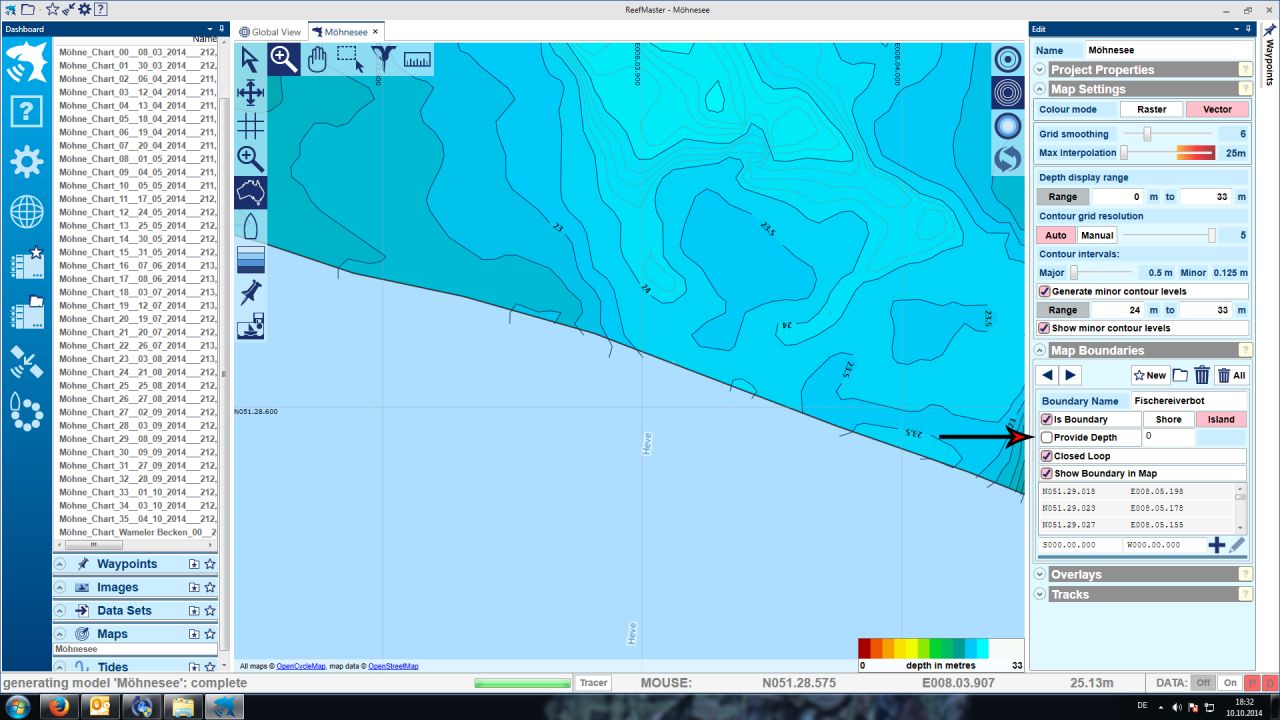Viewport: 1280px width, 720px height.
Task: Open the OpenStreetMap link
Action: [393, 666]
